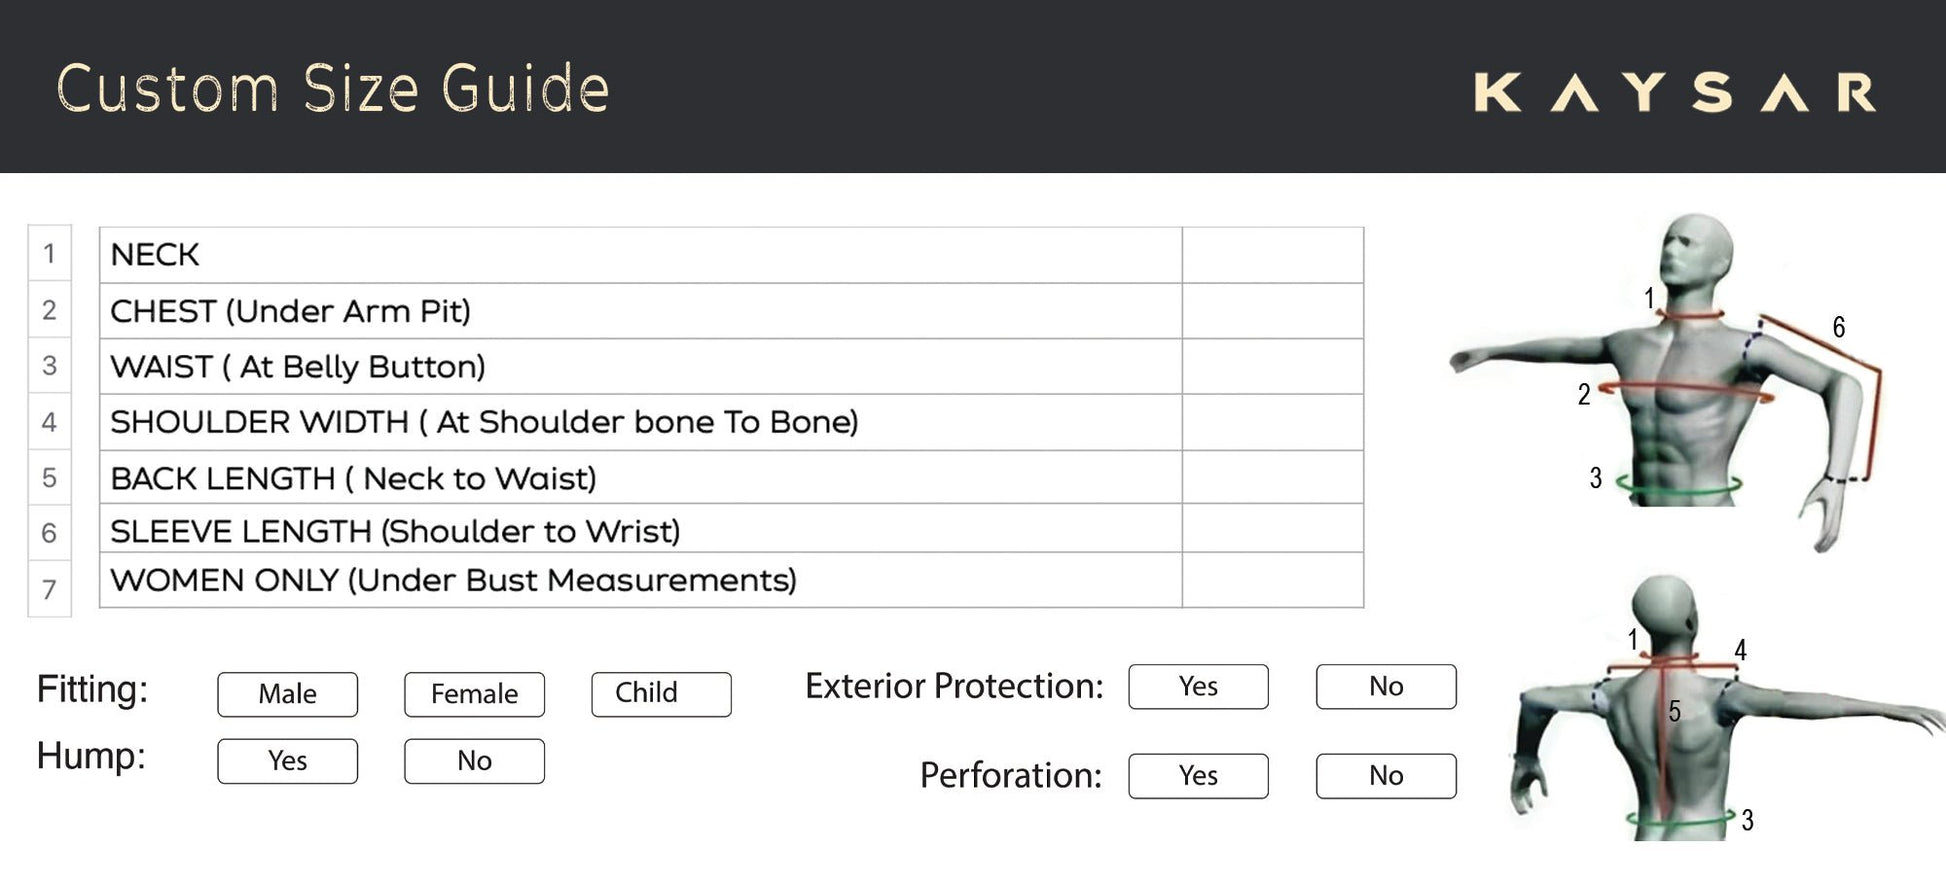Select No for Hump
Image resolution: width=1946 pixels, height=883 pixels.
(x=474, y=761)
